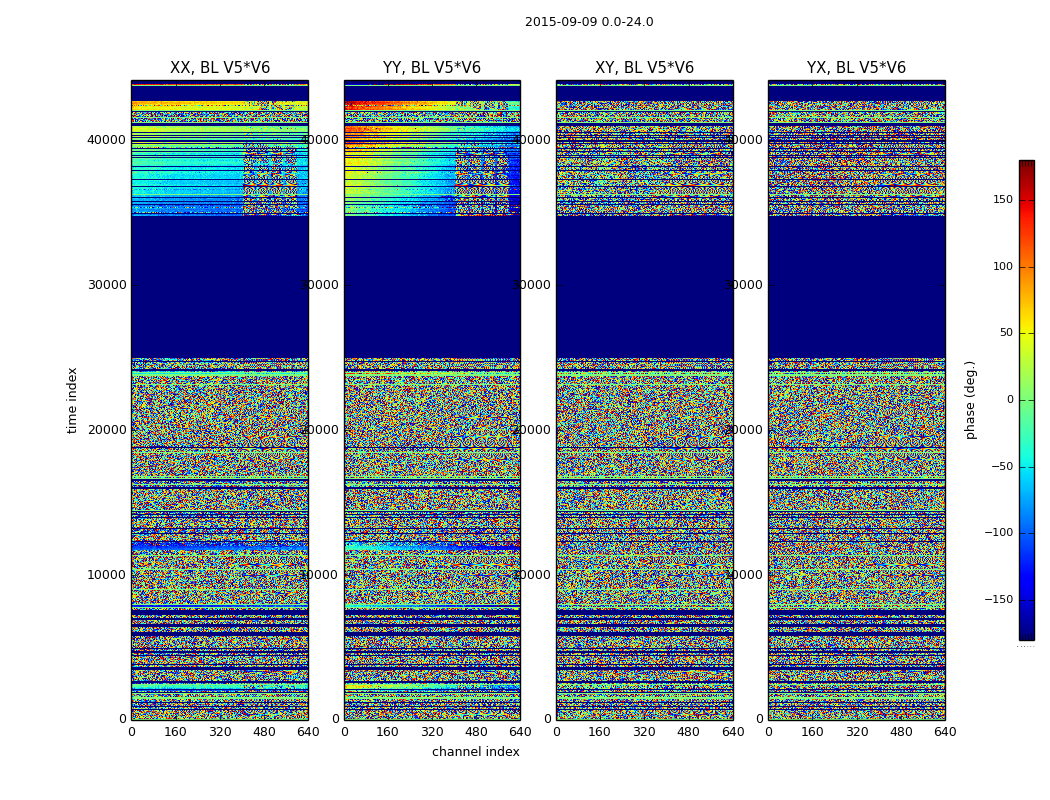Click the 'phase (deg.)' colorbar label

(970, 400)
